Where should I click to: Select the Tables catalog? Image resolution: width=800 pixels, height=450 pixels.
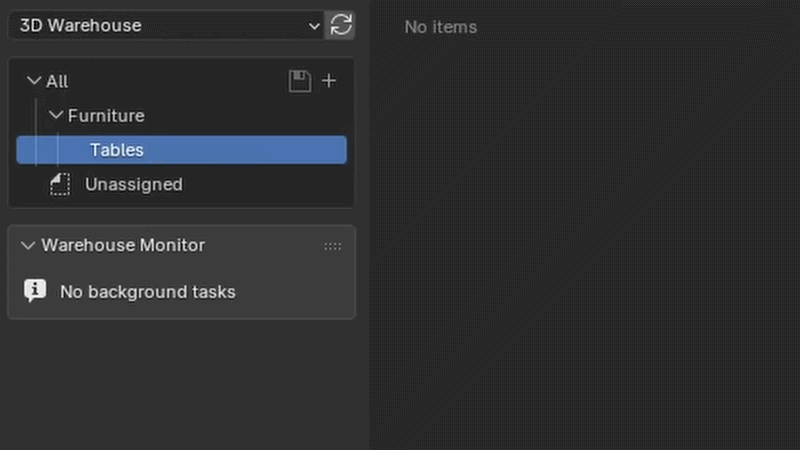181,150
